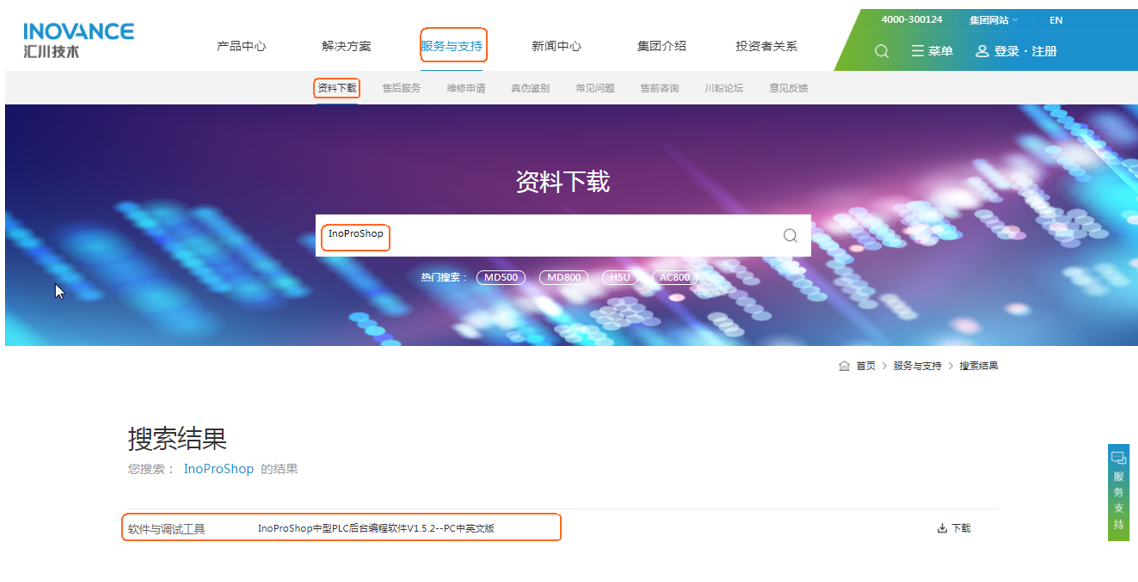
Task: Open 新闻中心 menu
Action: tap(556, 46)
